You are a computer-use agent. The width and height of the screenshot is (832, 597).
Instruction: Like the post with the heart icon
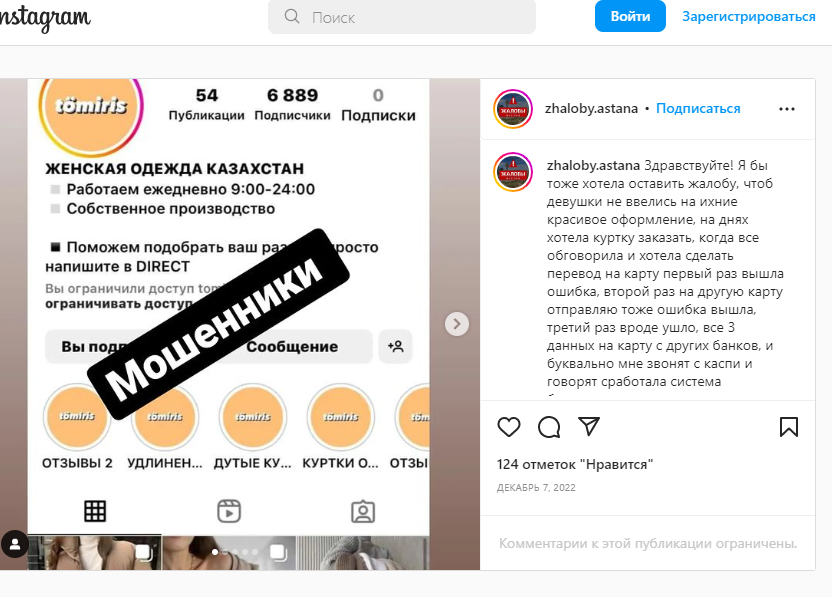(508, 427)
